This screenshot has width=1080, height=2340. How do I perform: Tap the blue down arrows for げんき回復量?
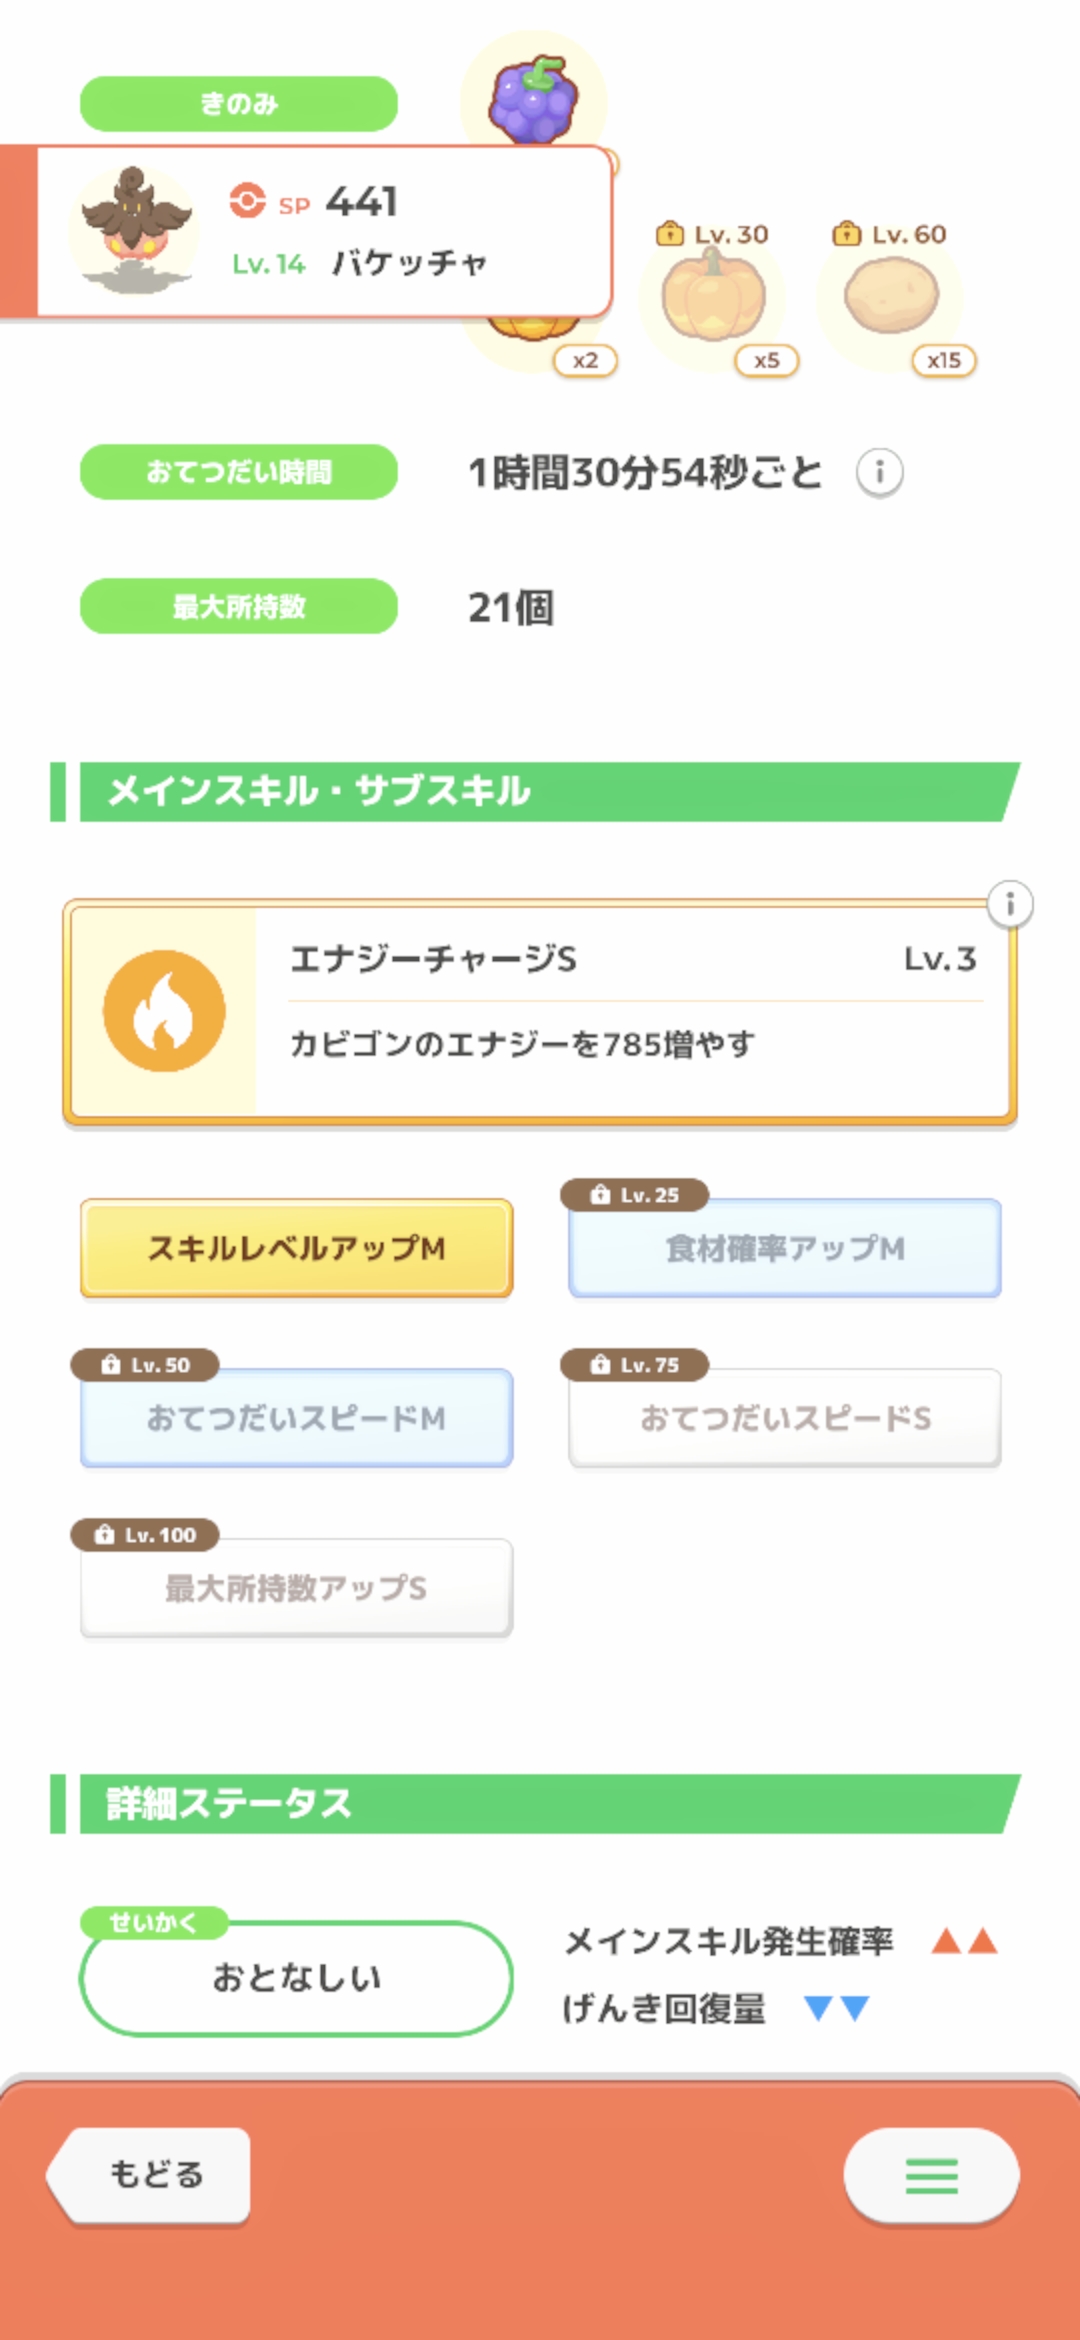coord(837,2008)
